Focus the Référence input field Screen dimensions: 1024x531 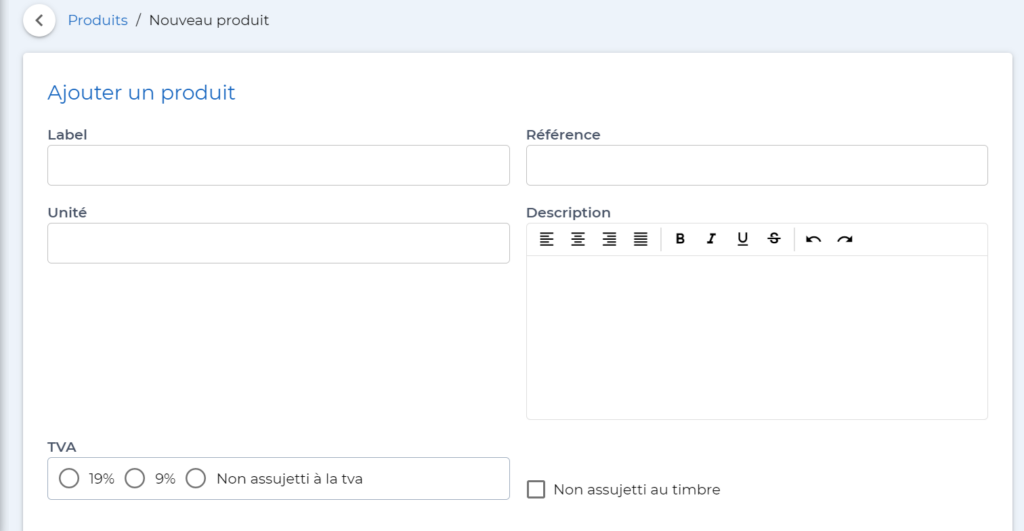coord(757,165)
